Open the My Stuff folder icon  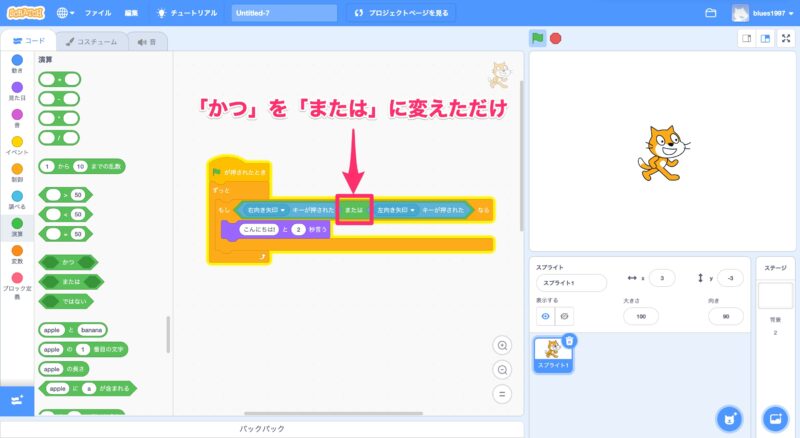pyautogui.click(x=711, y=14)
